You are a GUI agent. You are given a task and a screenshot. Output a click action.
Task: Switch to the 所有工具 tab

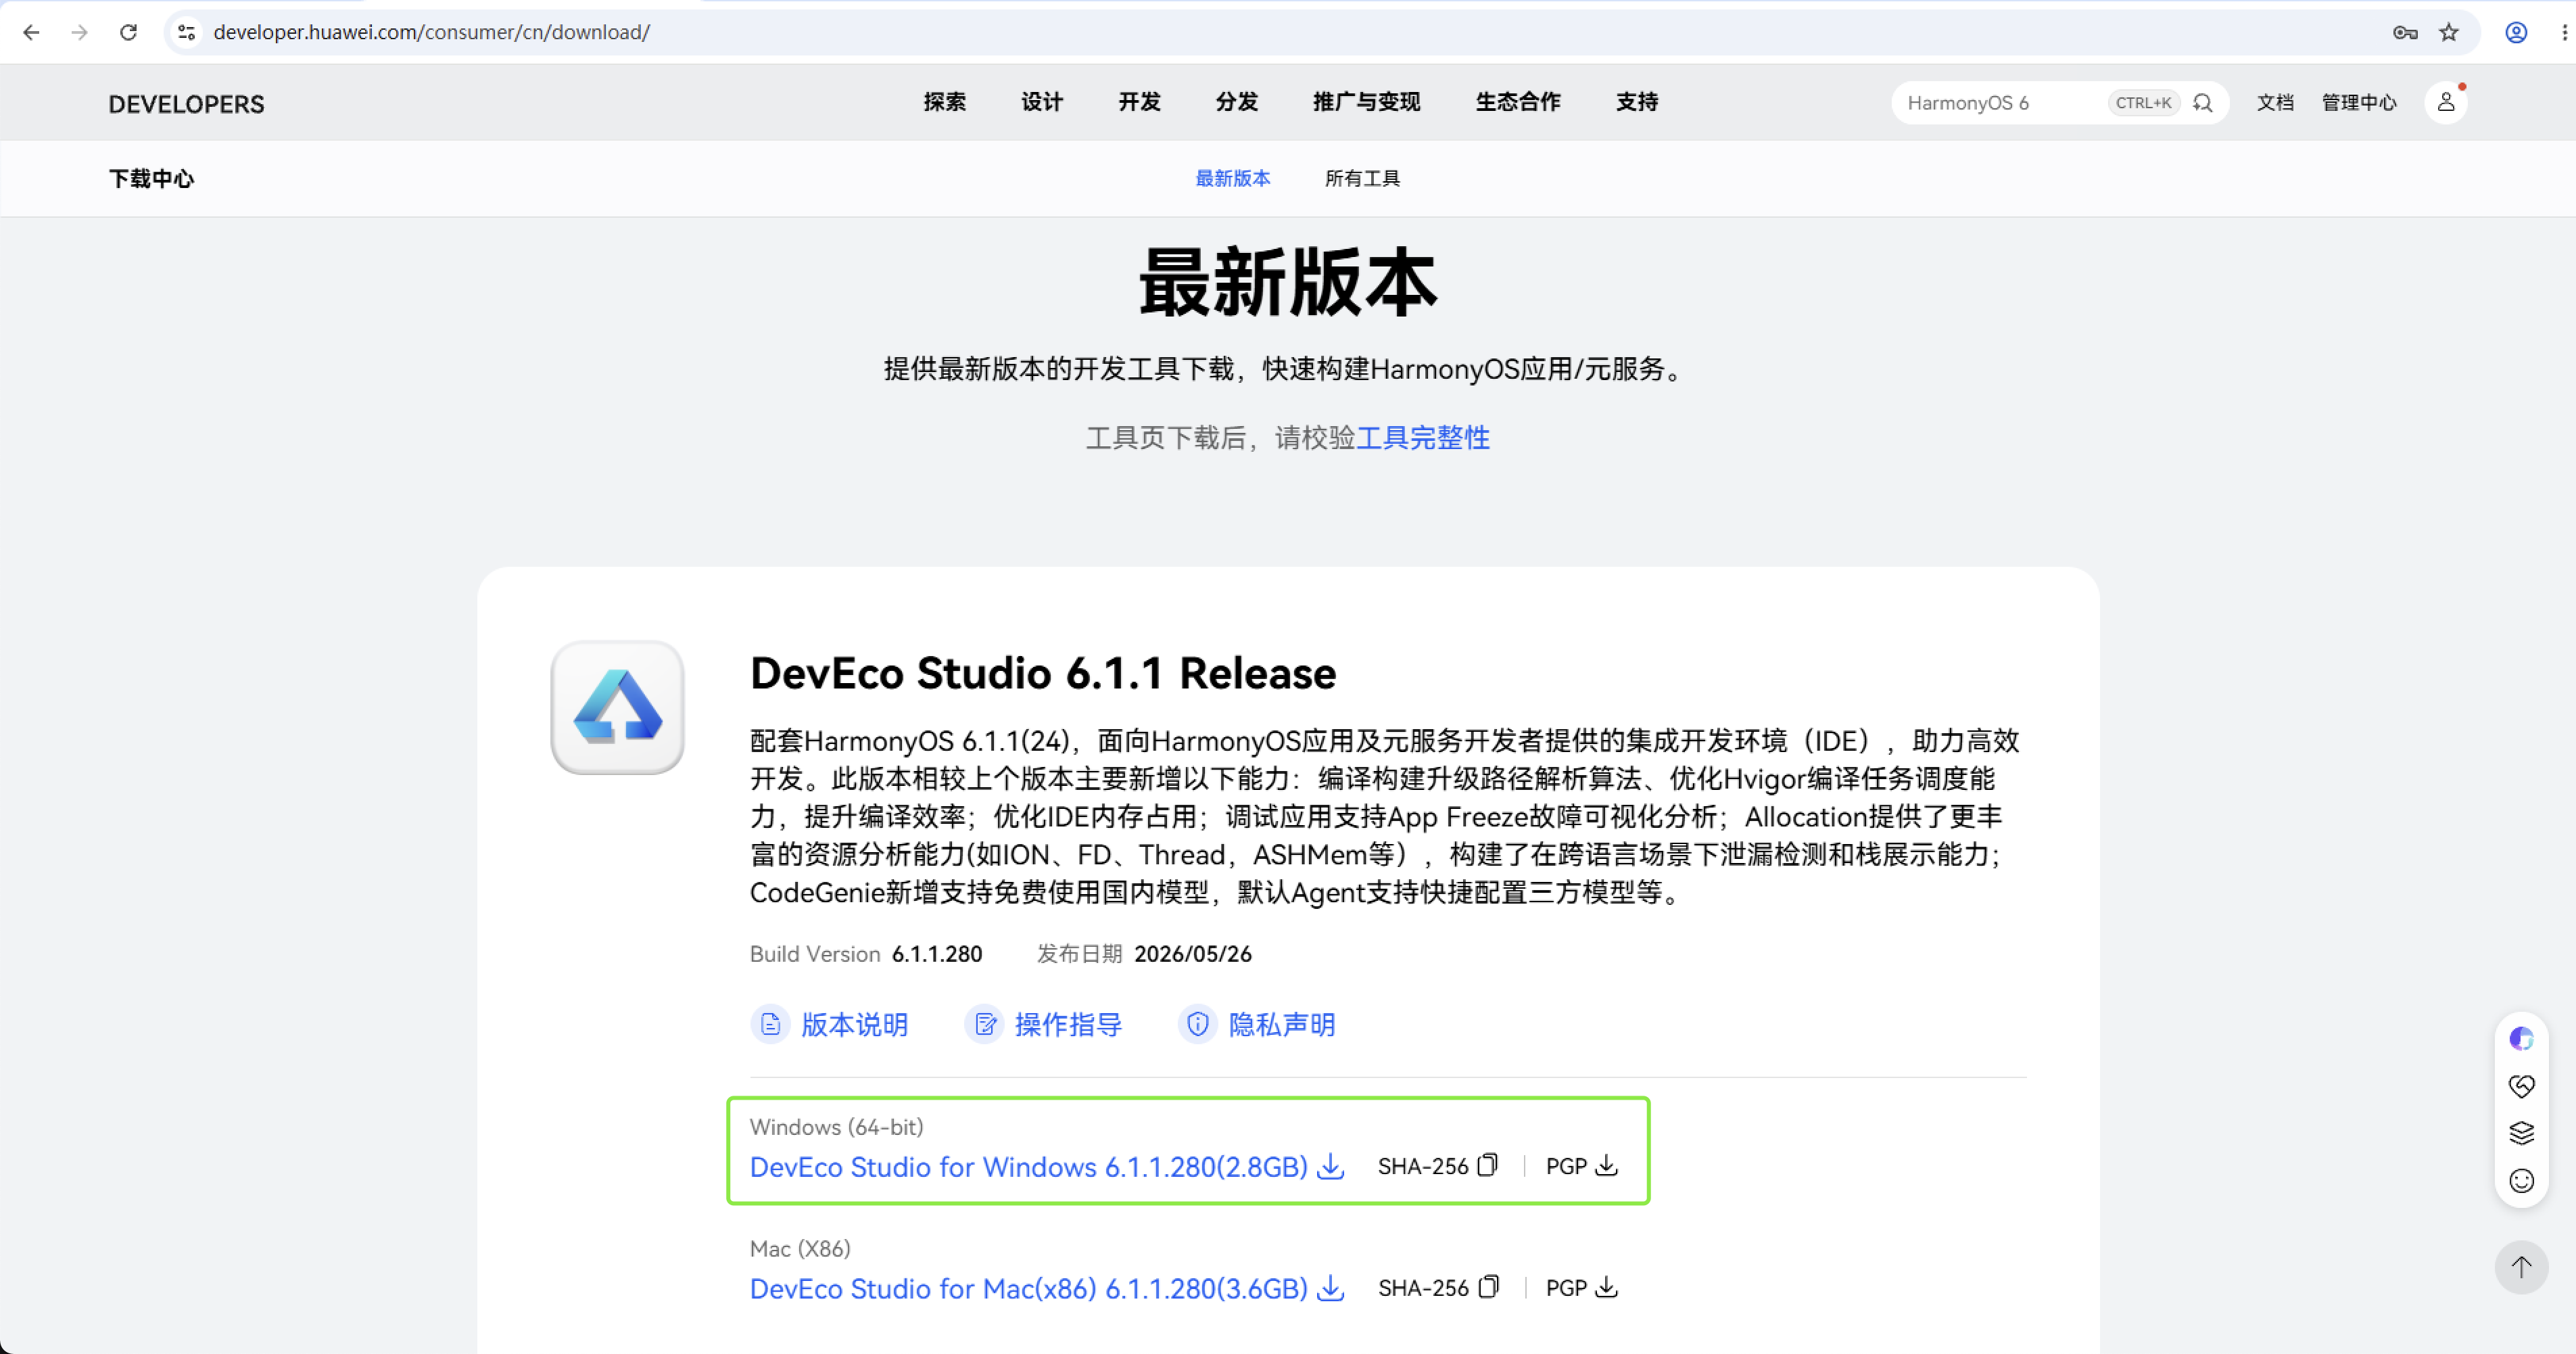click(1362, 178)
